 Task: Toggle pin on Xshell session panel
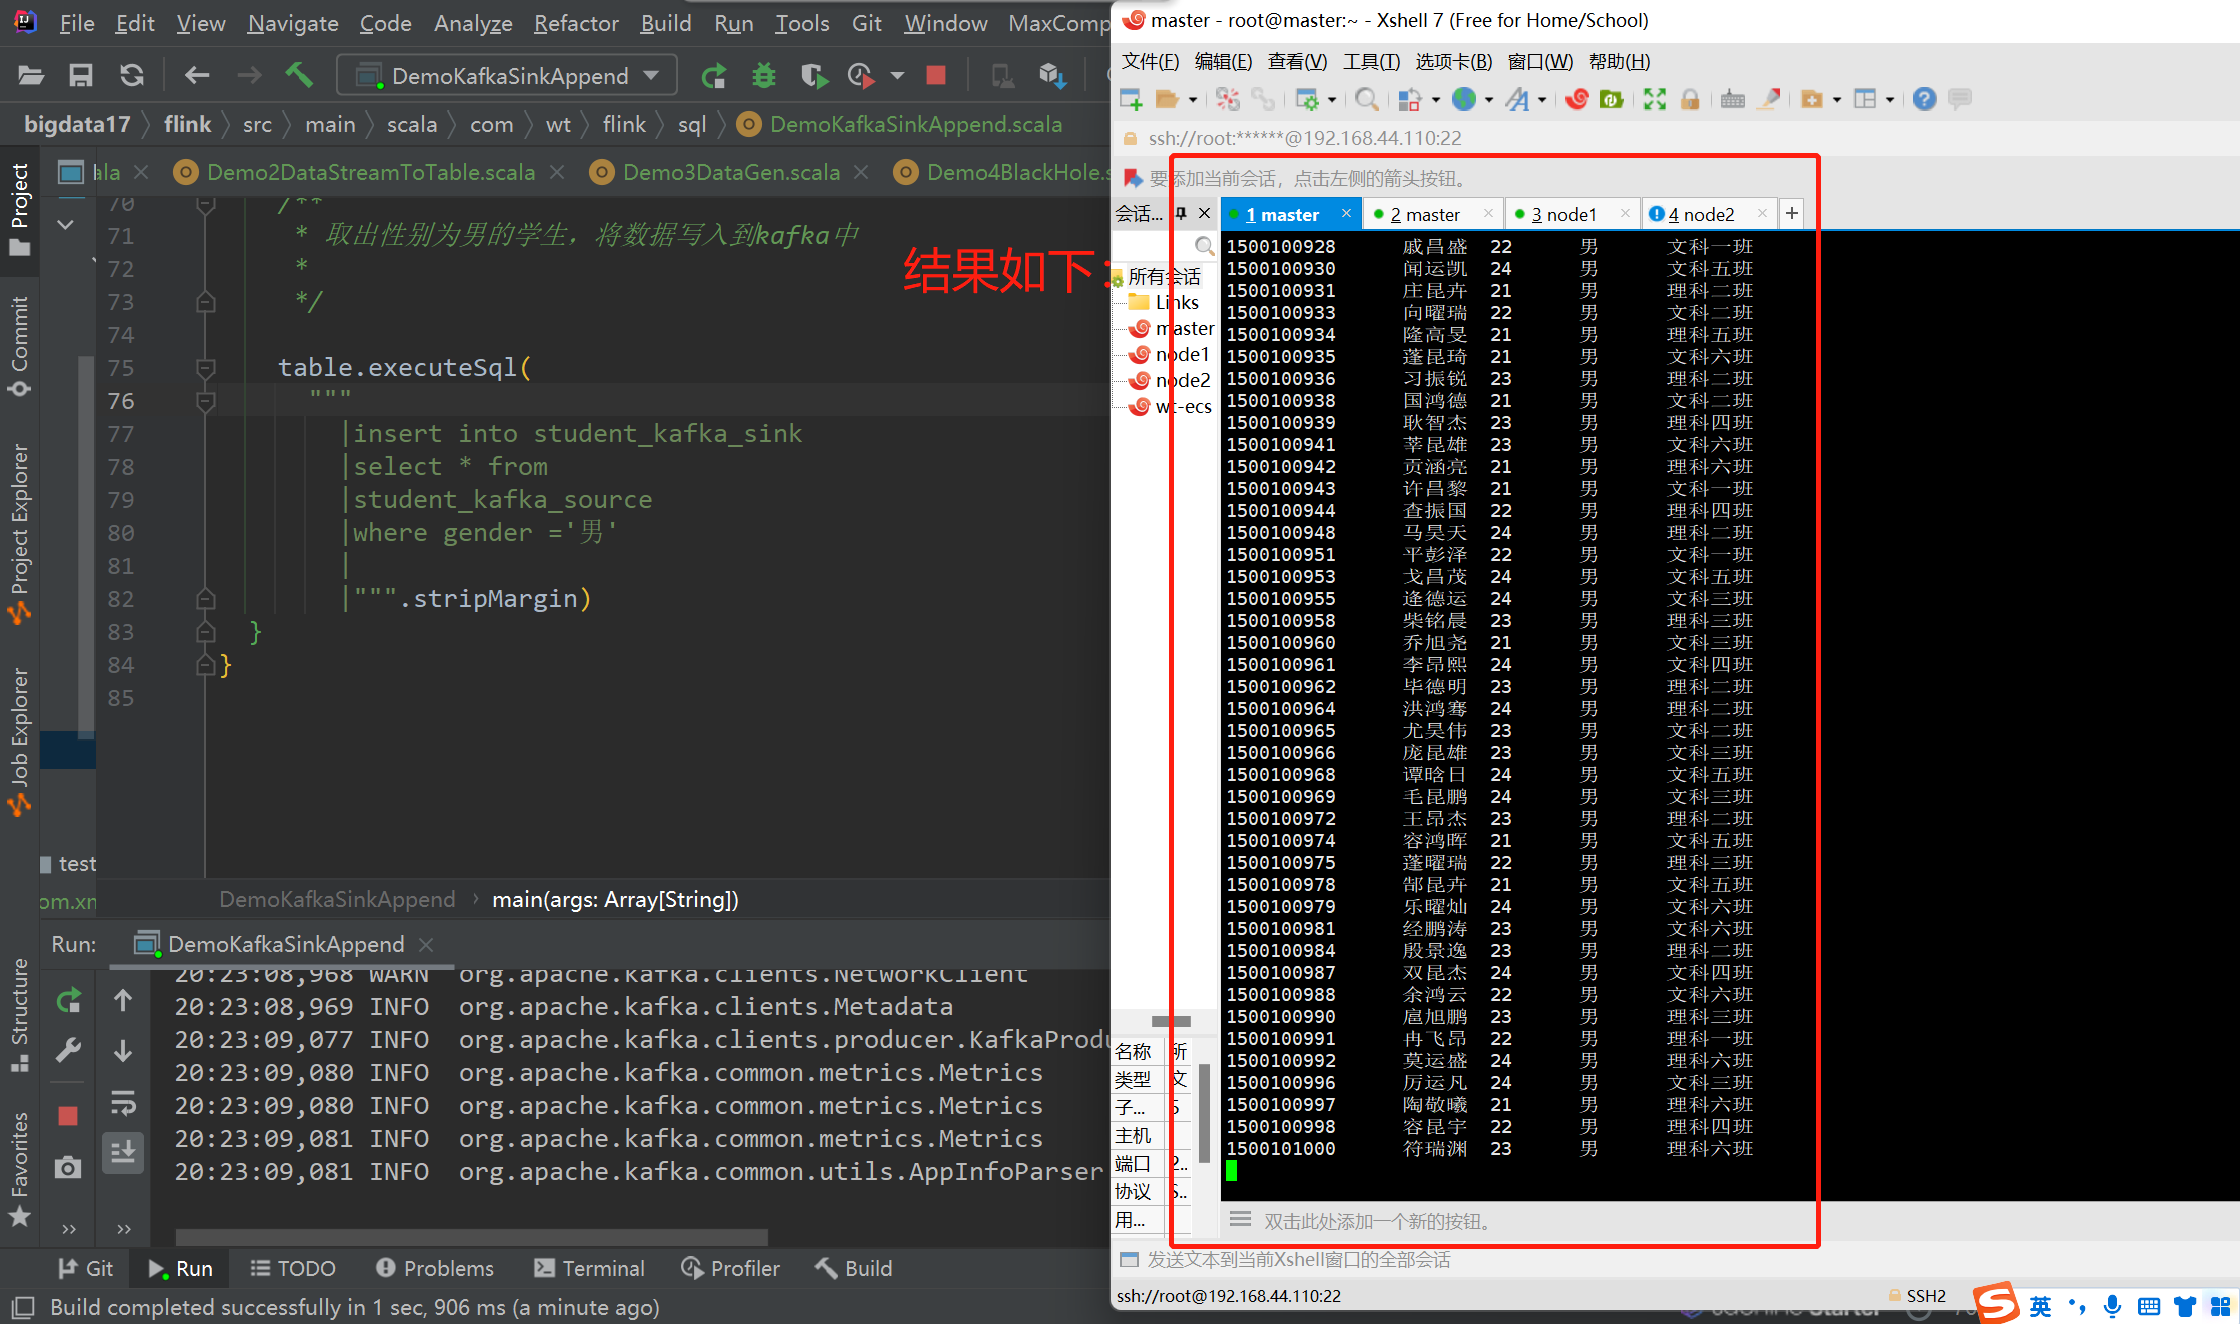(x=1181, y=213)
